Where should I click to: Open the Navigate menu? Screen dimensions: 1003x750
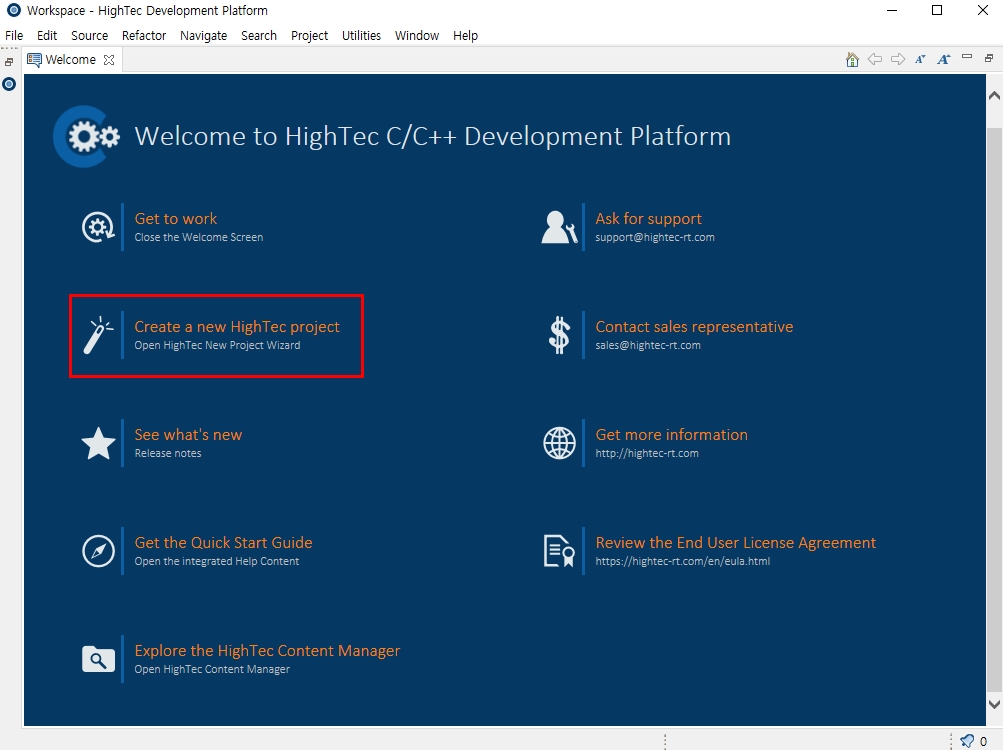[203, 35]
